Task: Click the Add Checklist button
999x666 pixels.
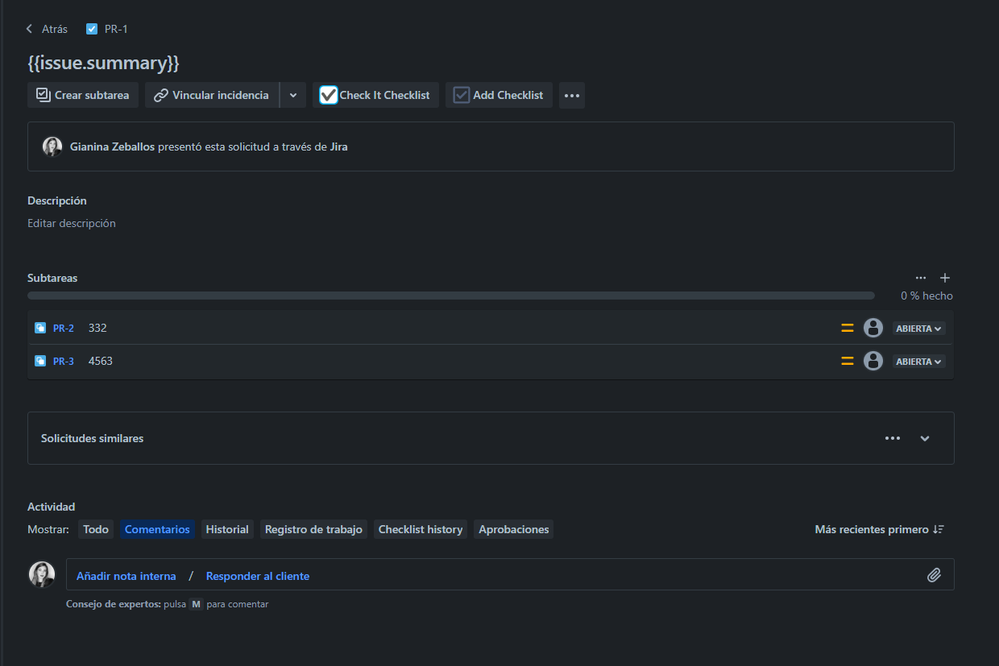Action: pos(499,95)
